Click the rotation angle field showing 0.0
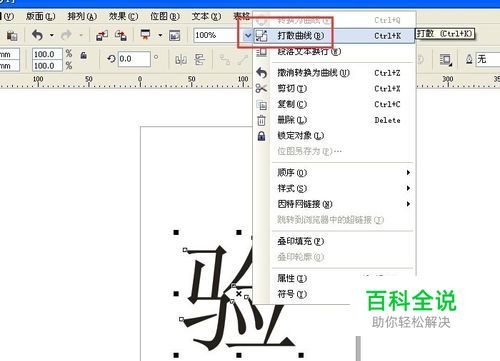This screenshot has height=361, width=500. [x=134, y=59]
